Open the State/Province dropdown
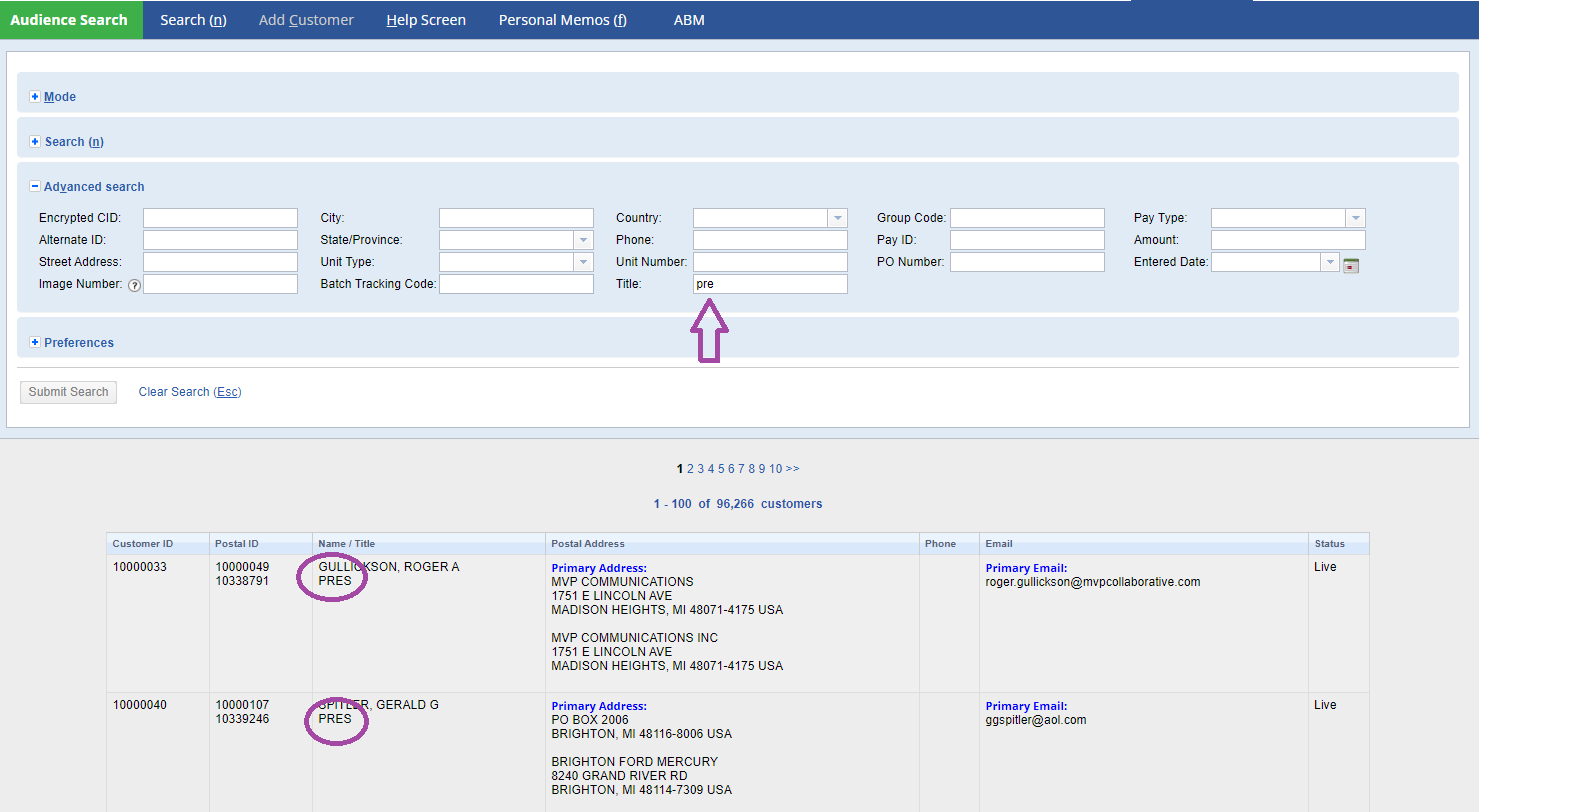This screenshot has height=812, width=1579. tap(583, 240)
